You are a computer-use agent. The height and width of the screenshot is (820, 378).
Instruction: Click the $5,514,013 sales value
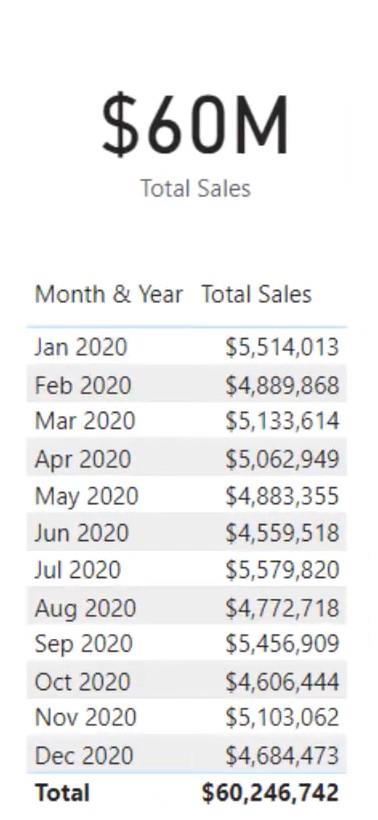click(x=282, y=347)
